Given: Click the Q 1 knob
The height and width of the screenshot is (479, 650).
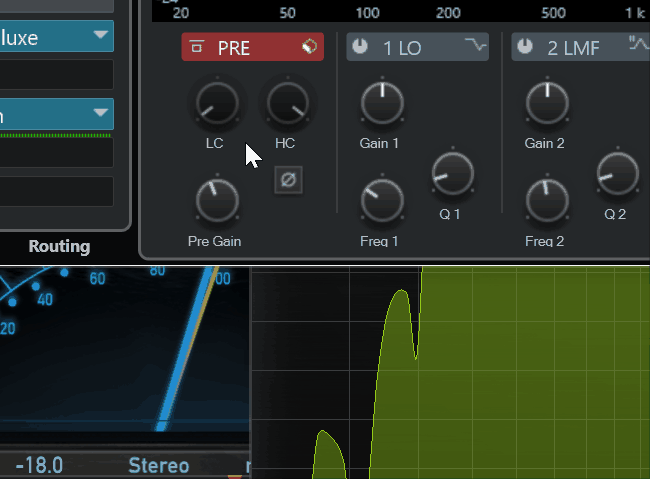Looking at the screenshot, I should click(x=451, y=174).
